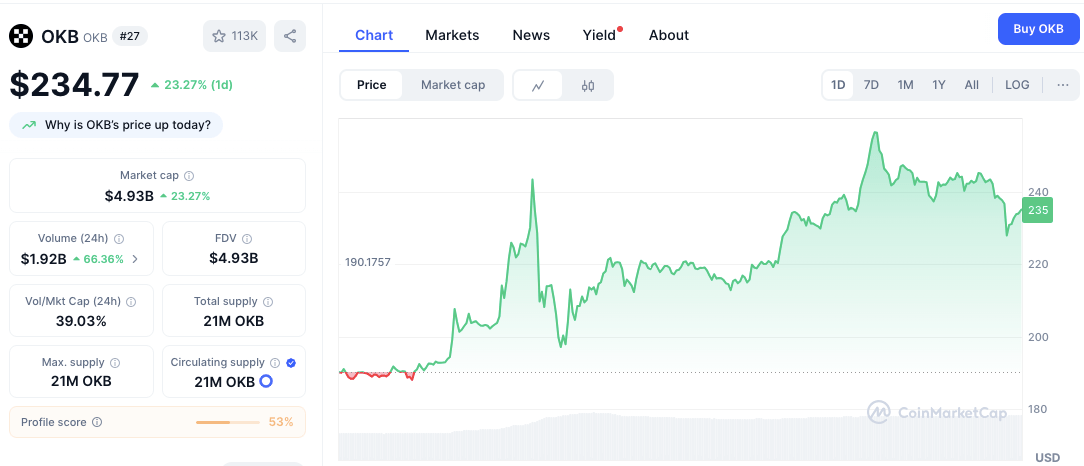Click the Profile score progress bar
The height and width of the screenshot is (466, 1084).
[x=228, y=422]
